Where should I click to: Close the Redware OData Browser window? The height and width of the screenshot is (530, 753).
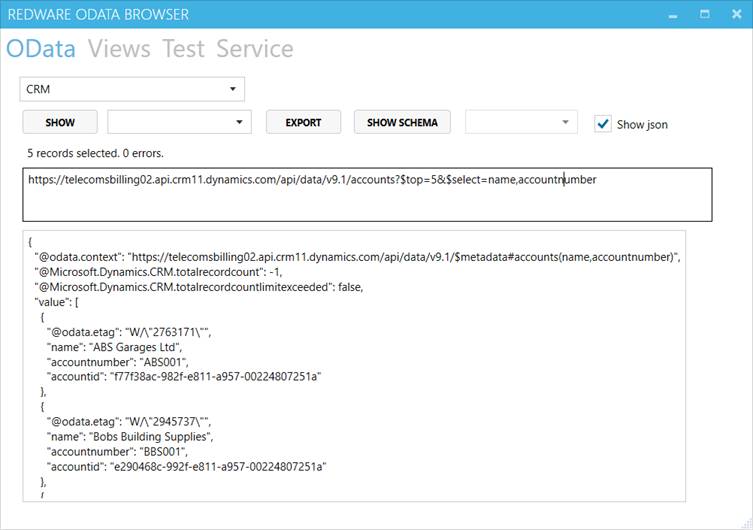[737, 14]
